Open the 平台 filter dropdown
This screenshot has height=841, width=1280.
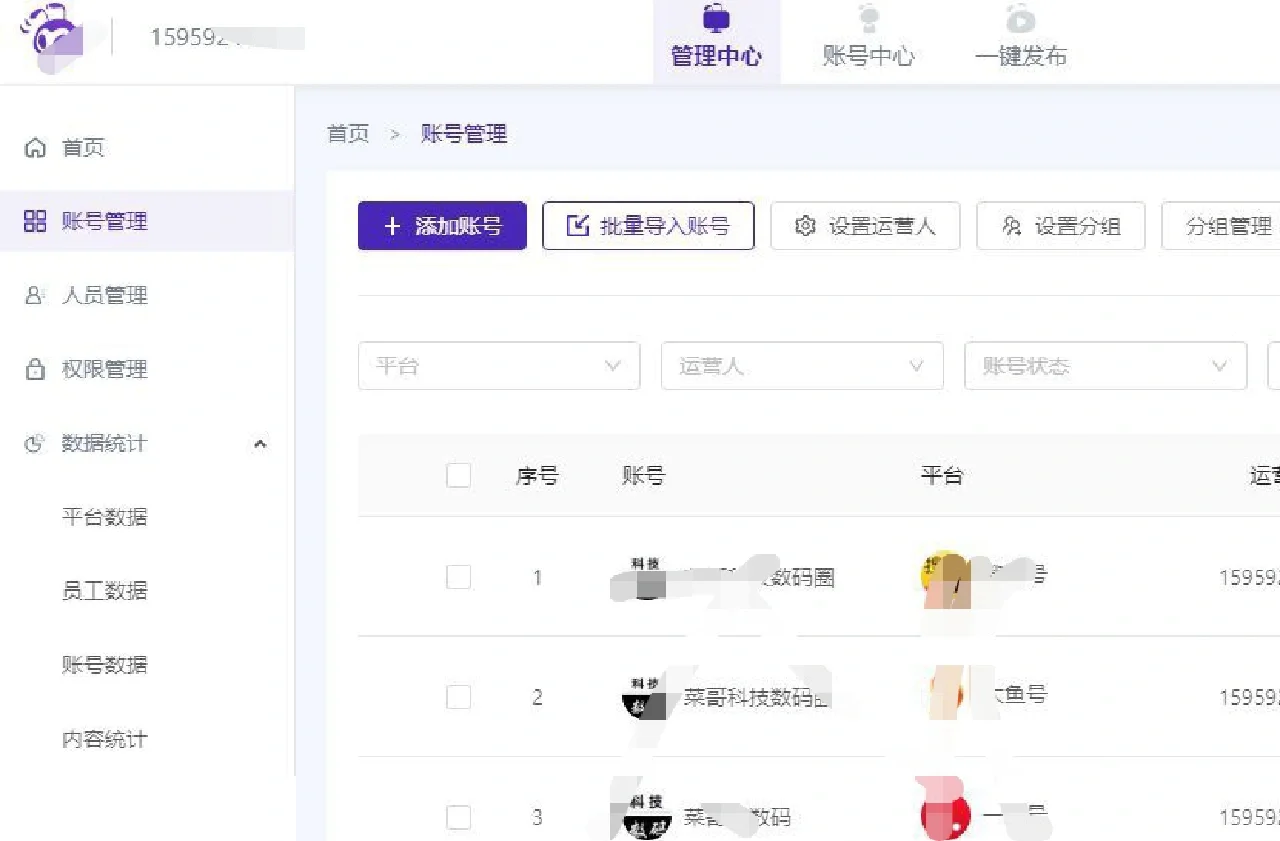[x=498, y=366]
